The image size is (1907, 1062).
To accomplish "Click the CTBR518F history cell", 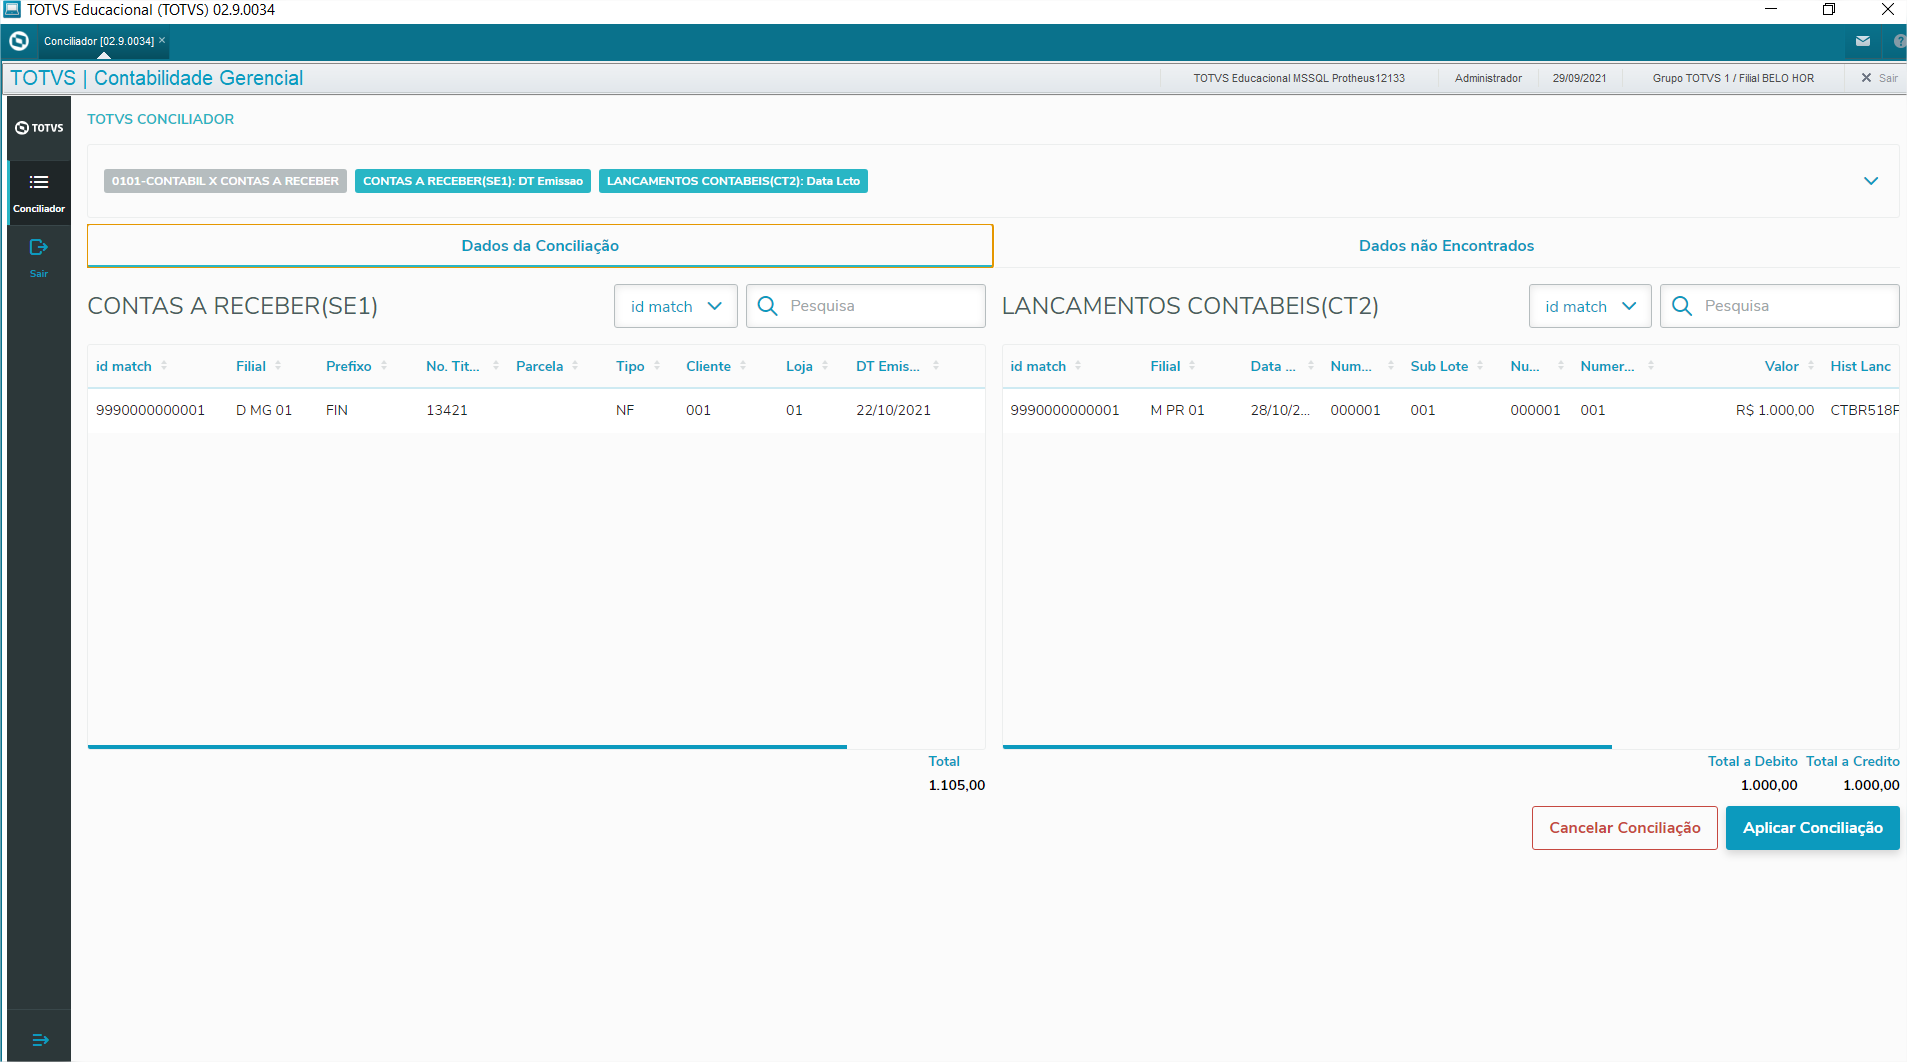I will click(1864, 410).
